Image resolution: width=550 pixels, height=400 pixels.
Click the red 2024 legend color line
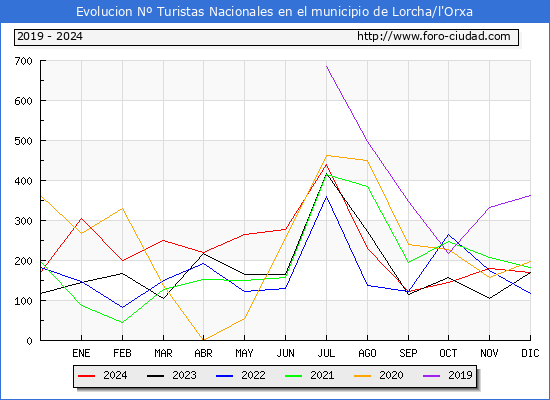coord(87,376)
